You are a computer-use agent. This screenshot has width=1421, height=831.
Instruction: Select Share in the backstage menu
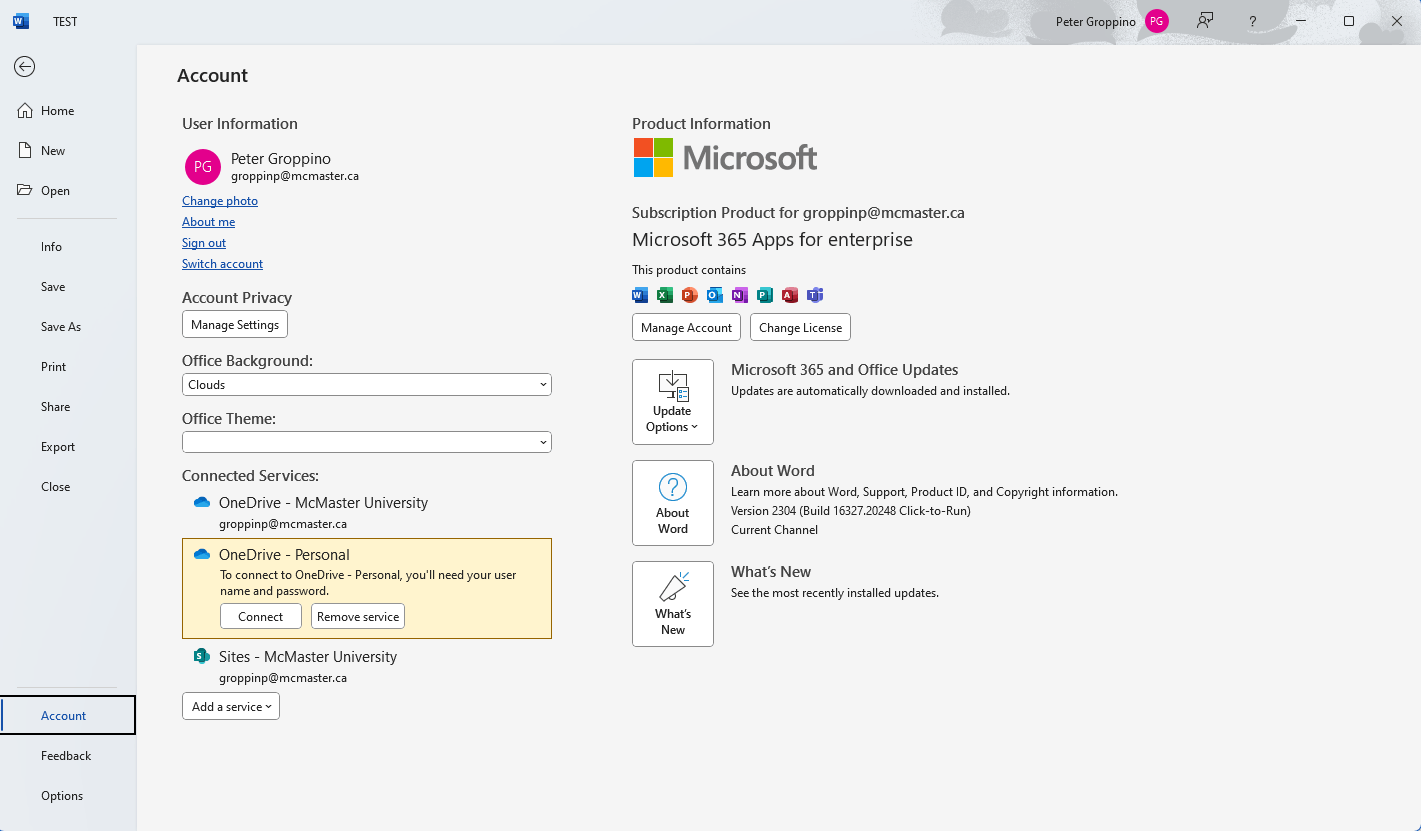tap(68, 407)
